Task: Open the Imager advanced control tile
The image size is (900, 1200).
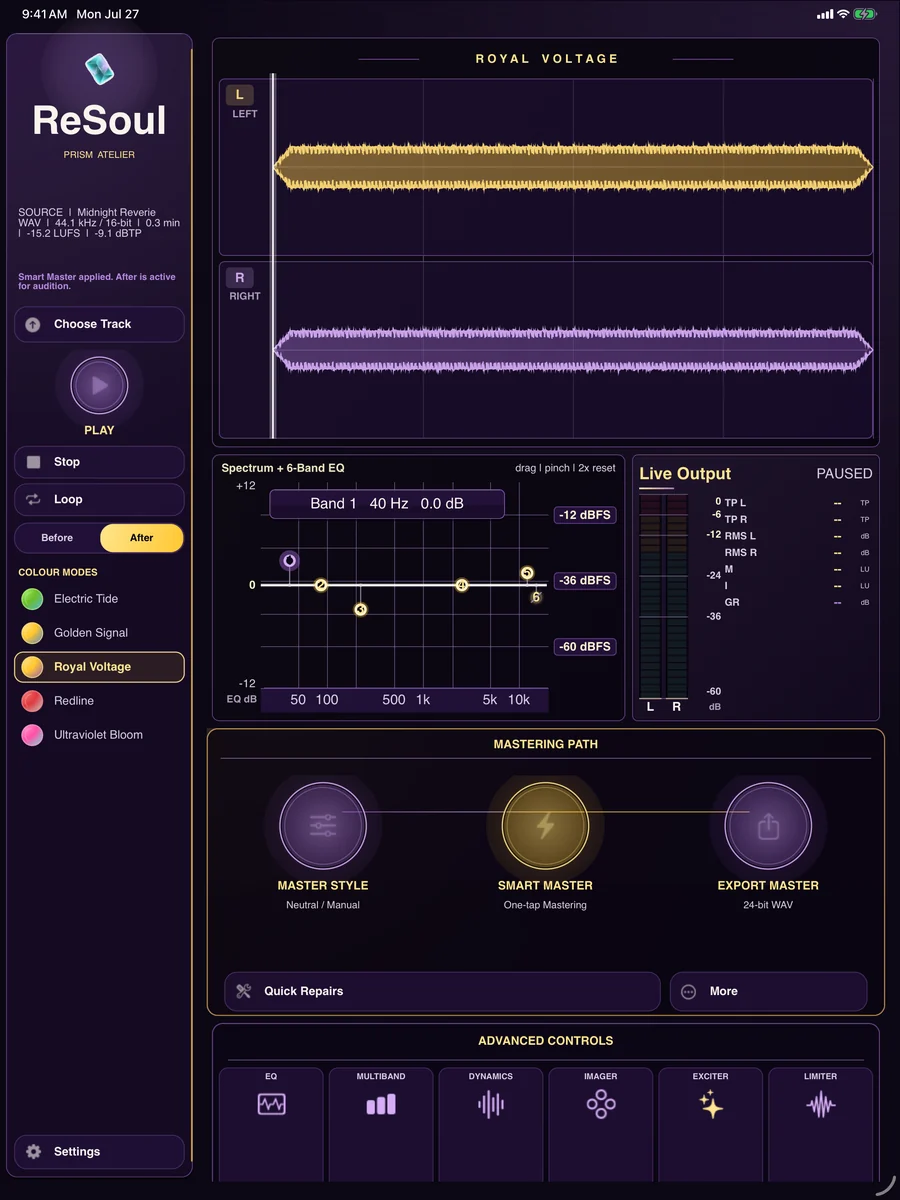Action: (601, 1124)
